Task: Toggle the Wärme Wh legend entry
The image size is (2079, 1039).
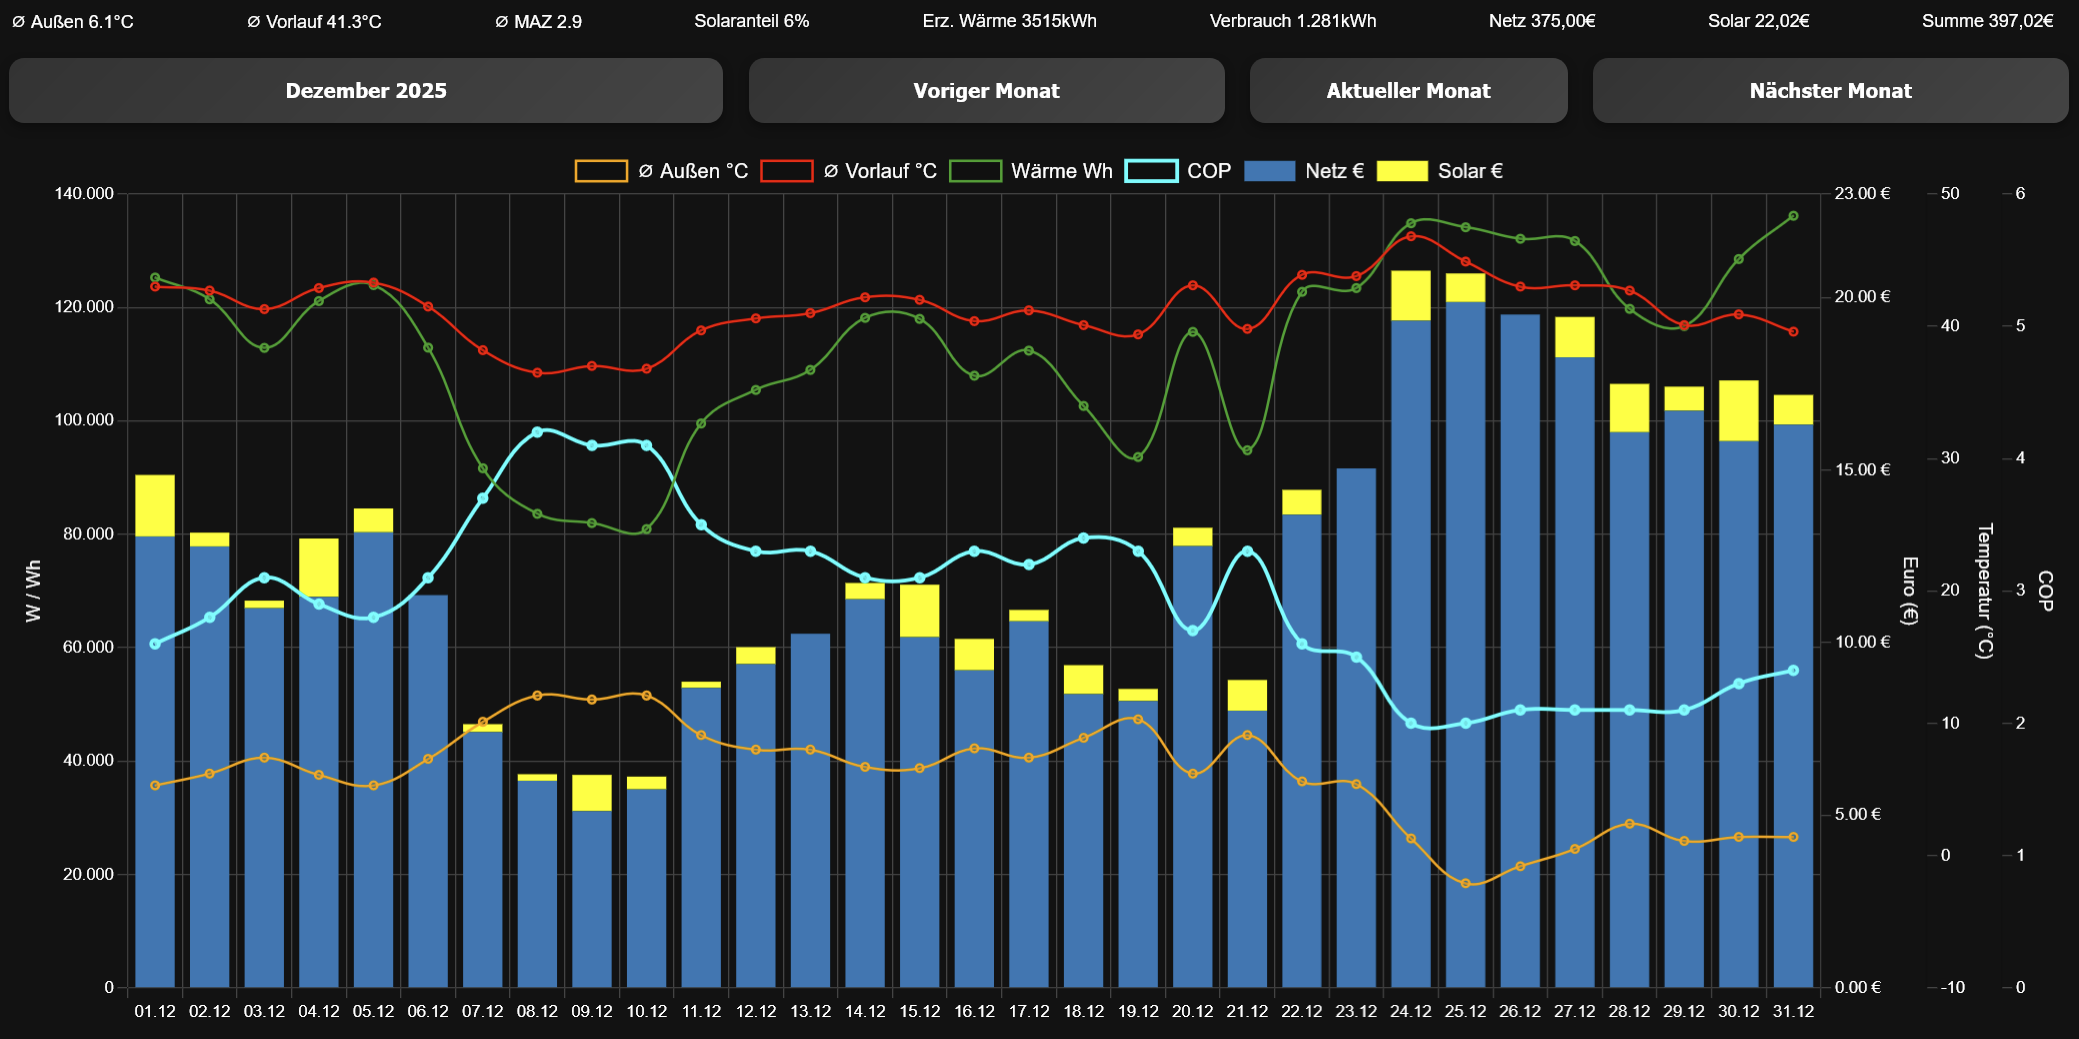Action: point(1030,171)
